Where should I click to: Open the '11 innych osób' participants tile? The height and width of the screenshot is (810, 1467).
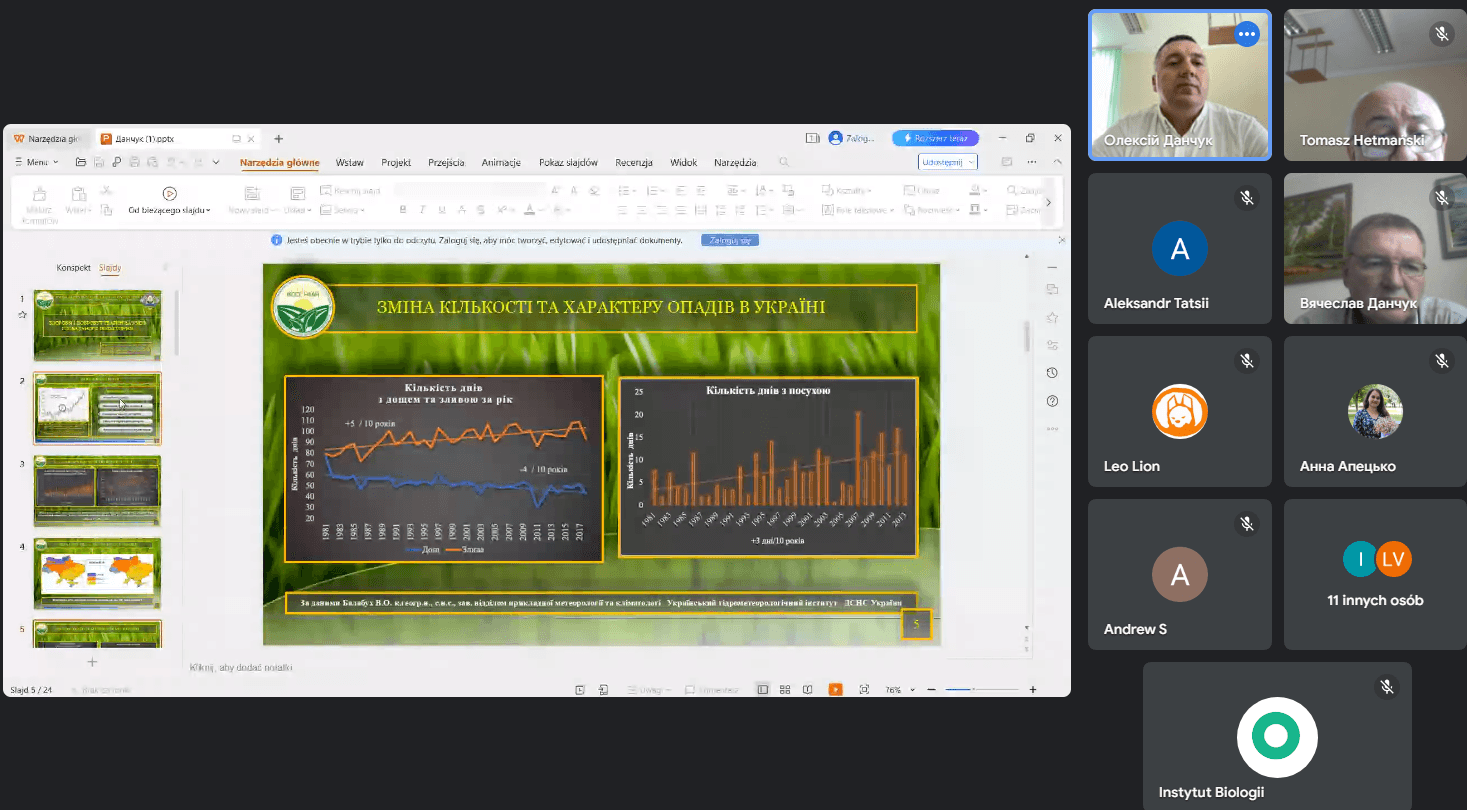1375,574
